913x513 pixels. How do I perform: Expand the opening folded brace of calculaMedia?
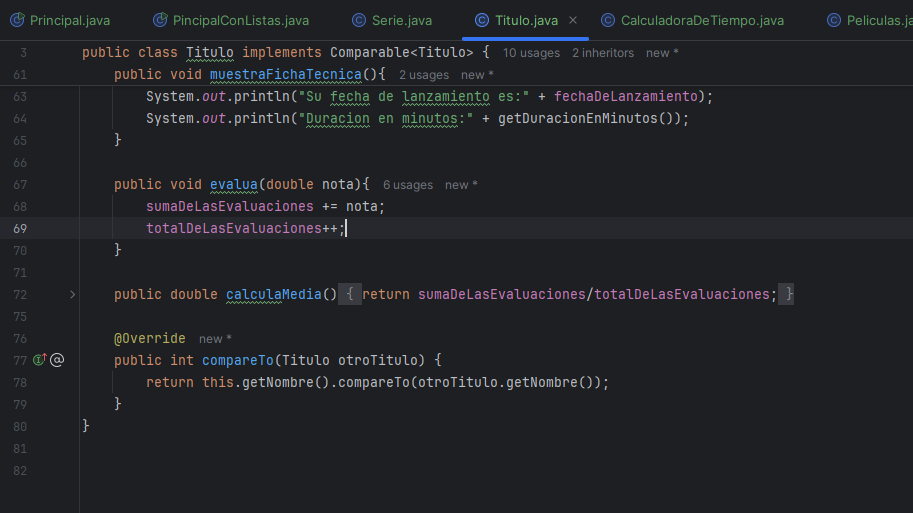point(350,294)
